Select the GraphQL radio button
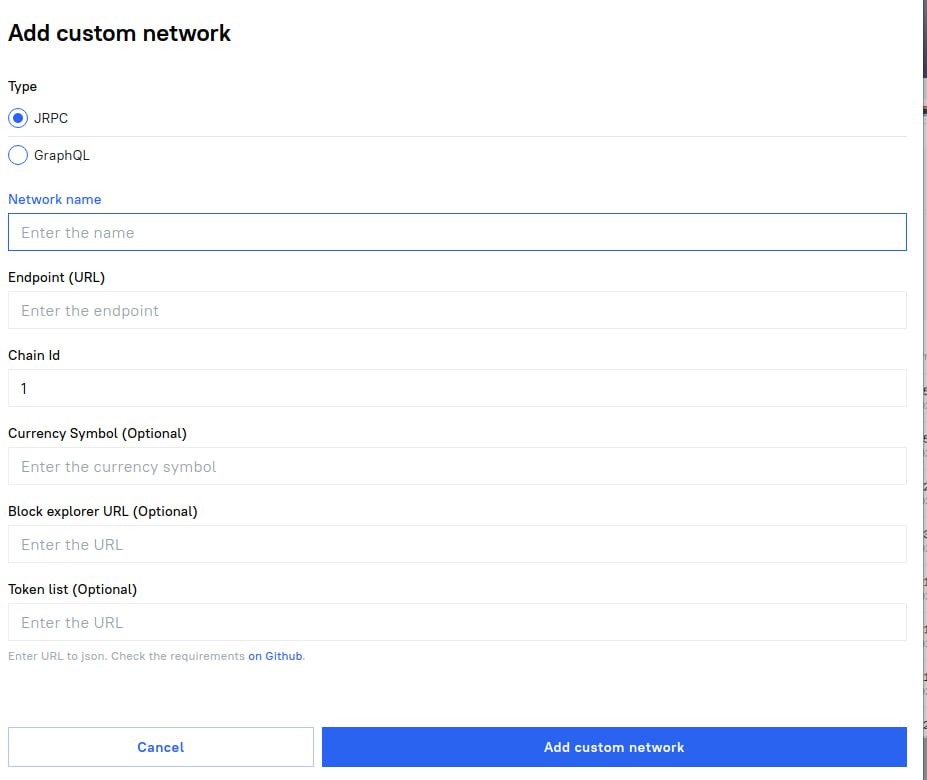The image size is (927, 780). tap(18, 155)
